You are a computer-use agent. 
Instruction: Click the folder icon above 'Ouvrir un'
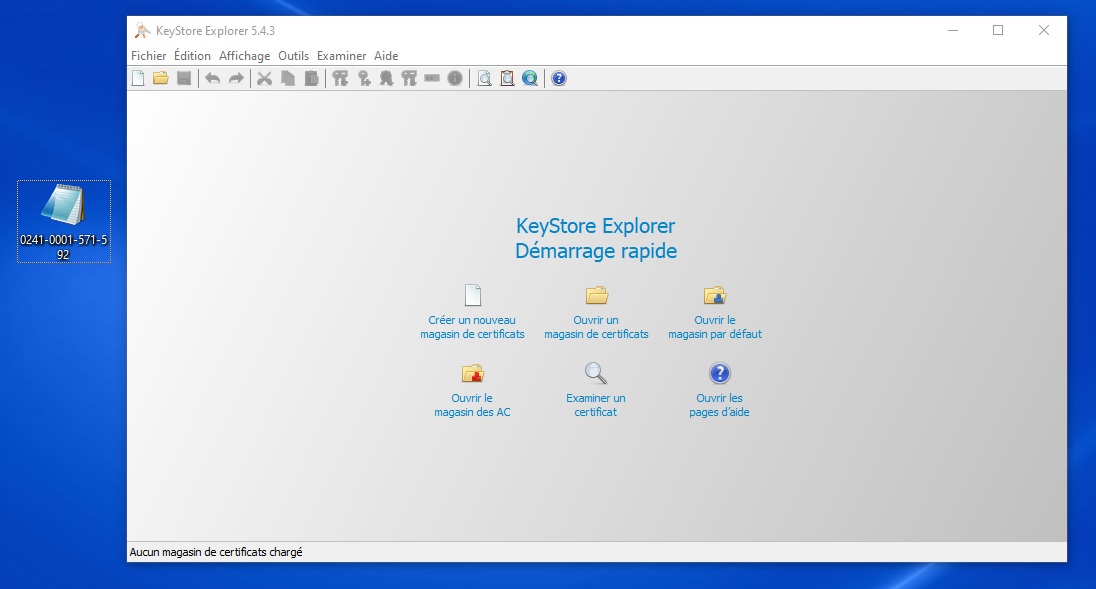597,295
